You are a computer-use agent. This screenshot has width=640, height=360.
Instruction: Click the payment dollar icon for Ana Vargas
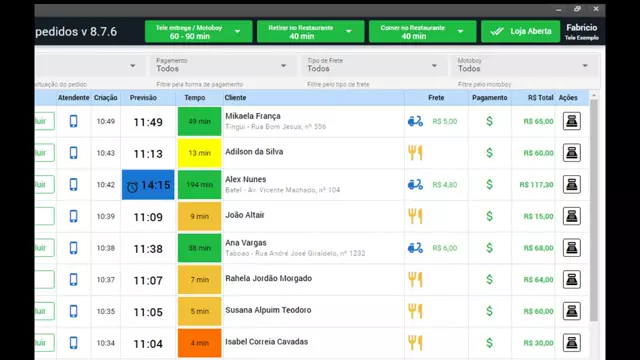[489, 248]
